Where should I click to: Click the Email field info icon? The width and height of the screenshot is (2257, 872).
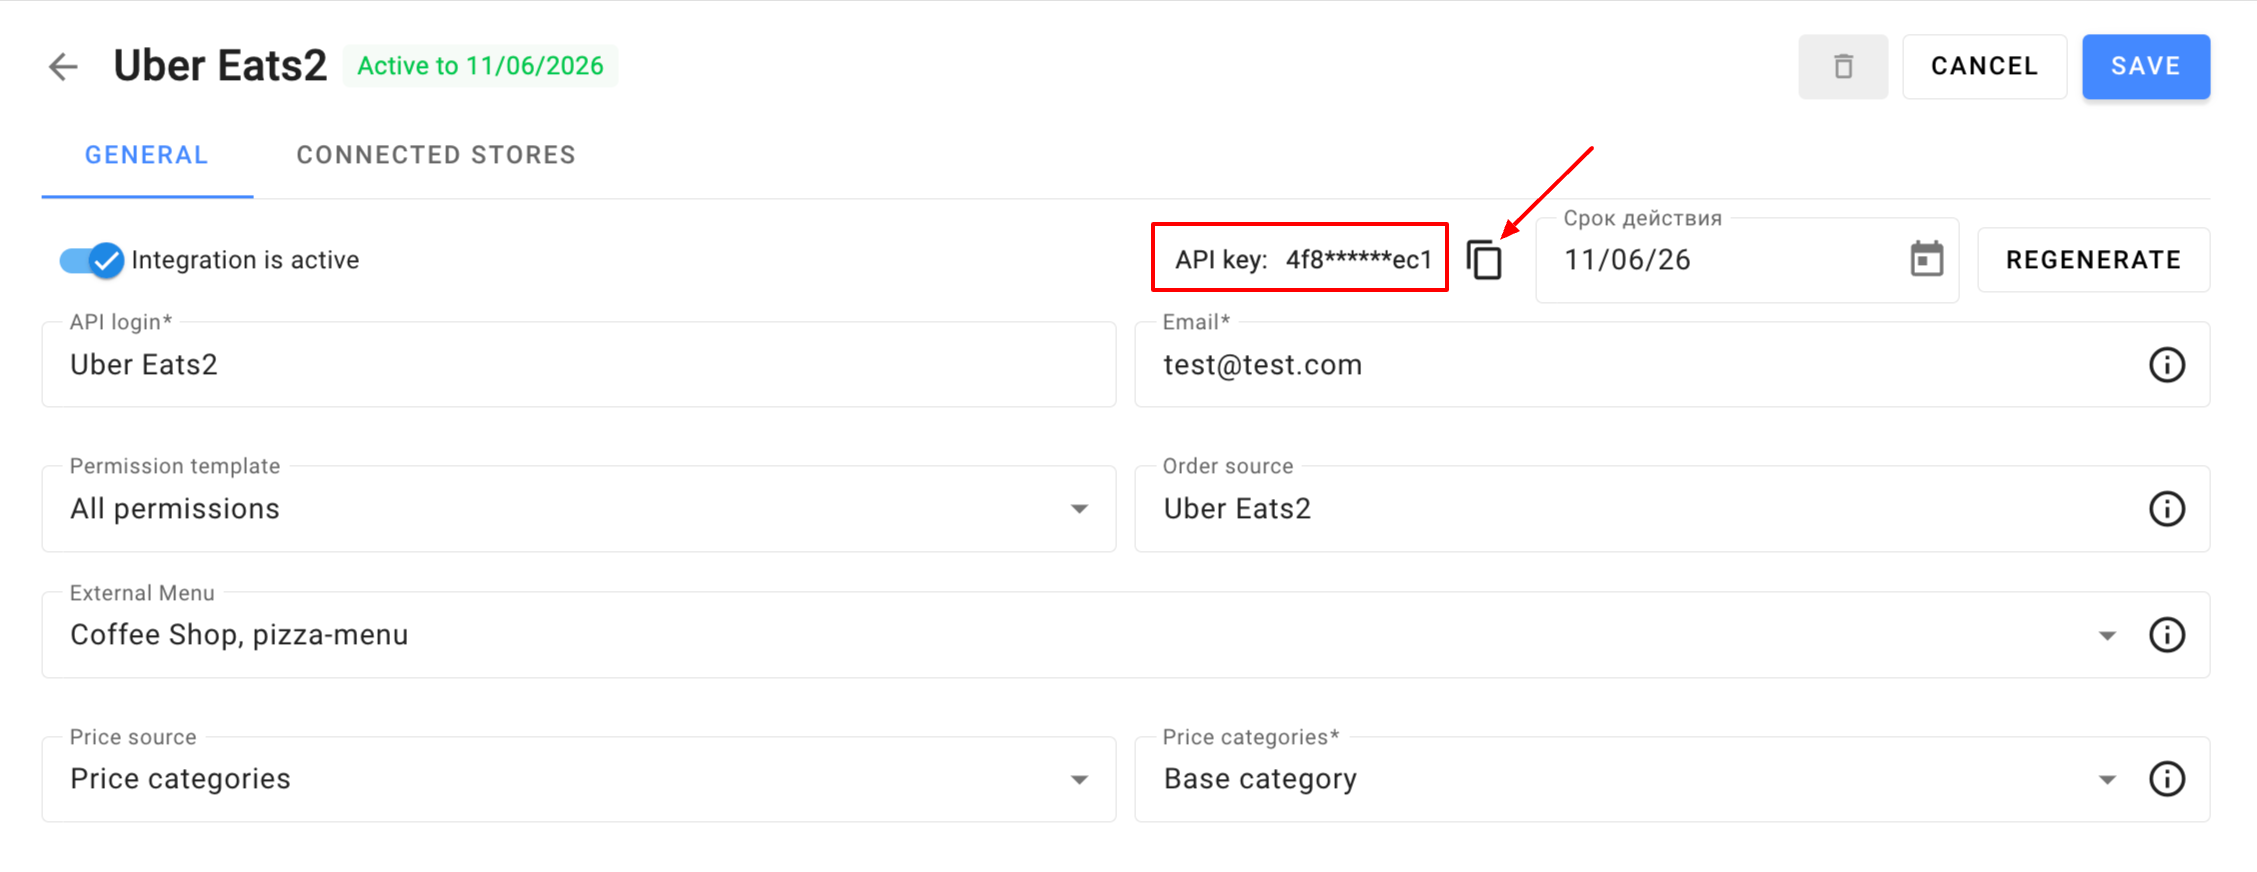click(2166, 365)
